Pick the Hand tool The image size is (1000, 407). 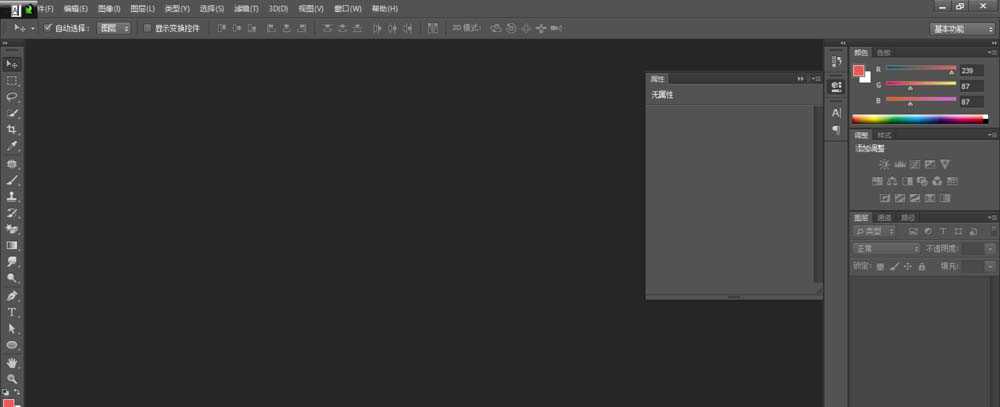(12, 362)
